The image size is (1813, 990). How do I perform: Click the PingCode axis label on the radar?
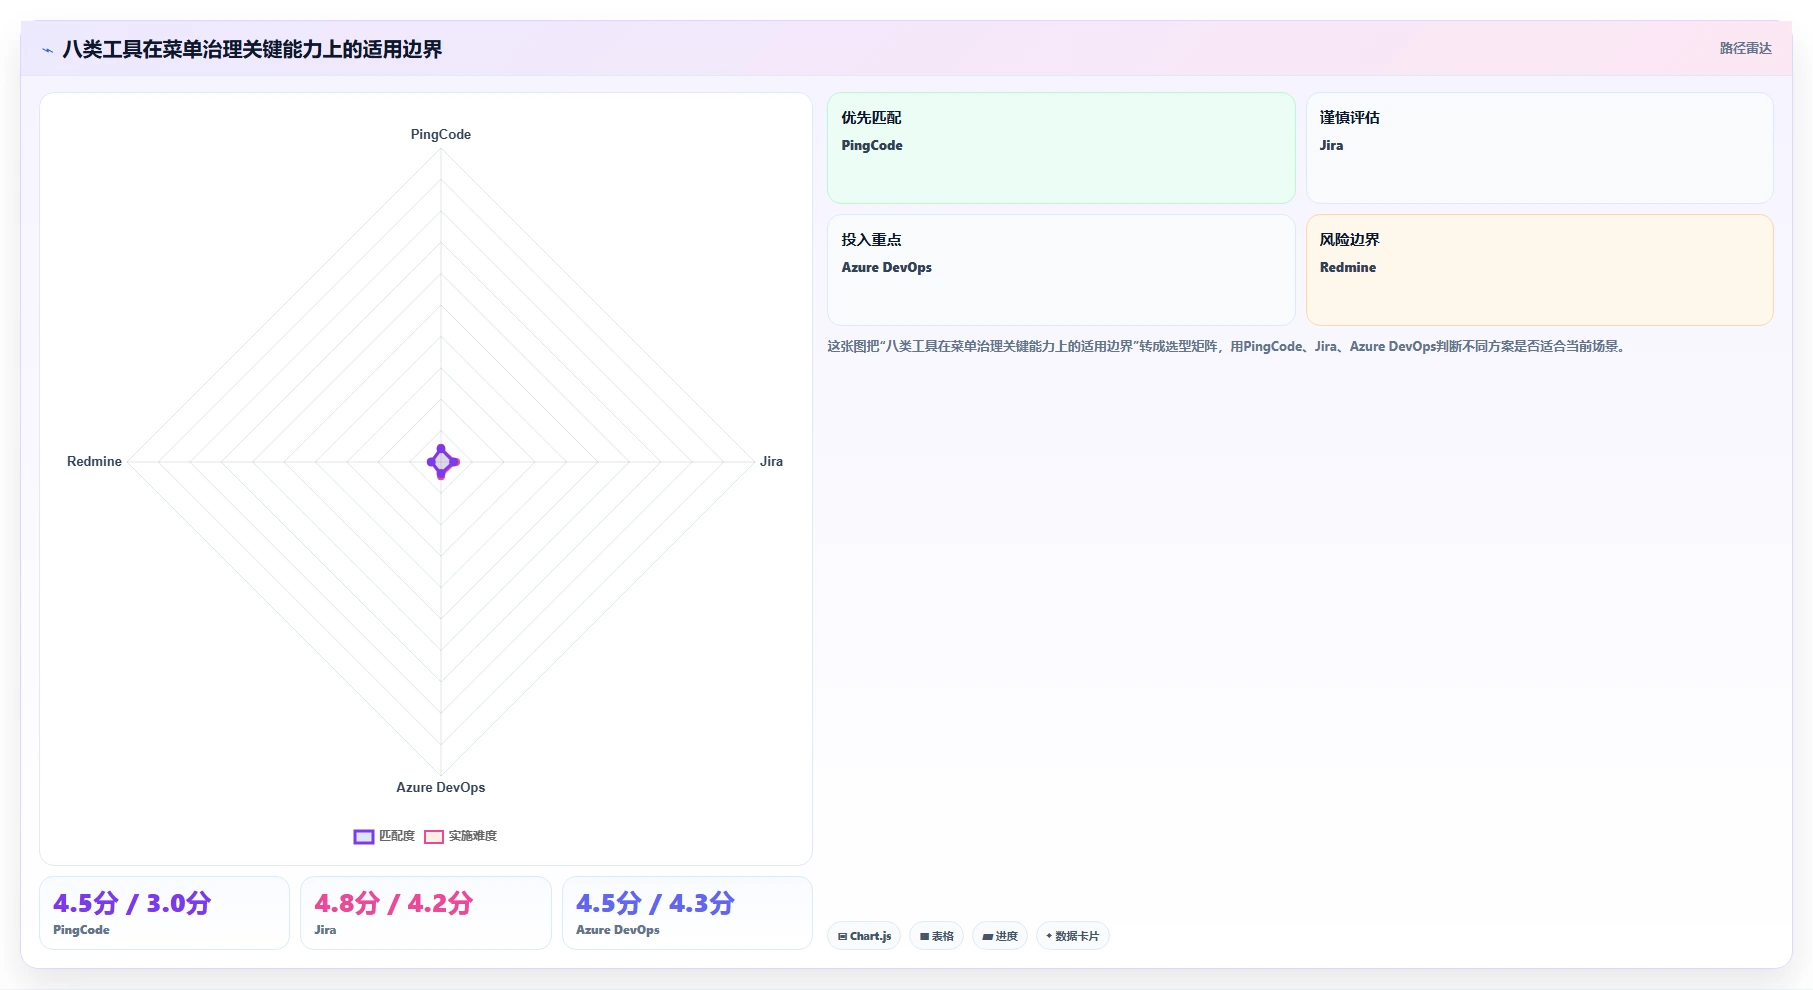[441, 134]
